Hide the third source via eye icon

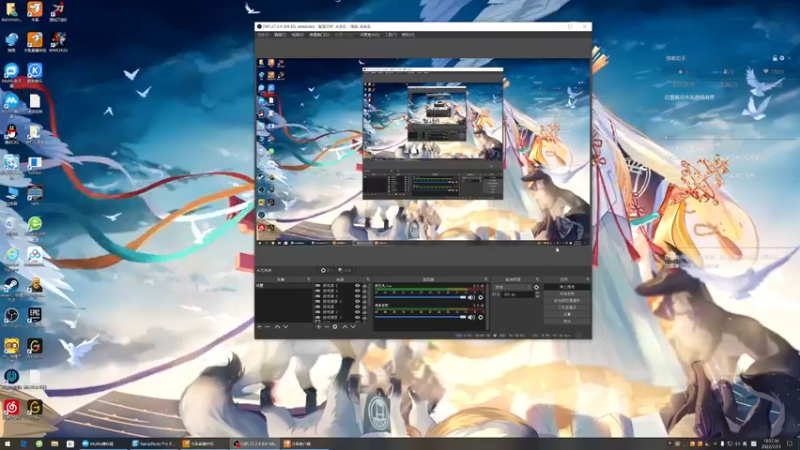(x=358, y=296)
